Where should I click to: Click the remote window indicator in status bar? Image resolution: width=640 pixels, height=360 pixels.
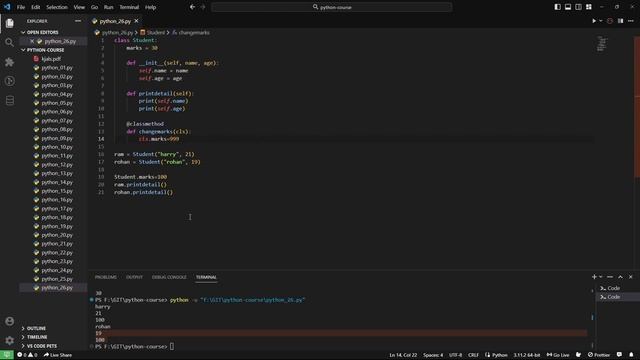click(x=7, y=355)
